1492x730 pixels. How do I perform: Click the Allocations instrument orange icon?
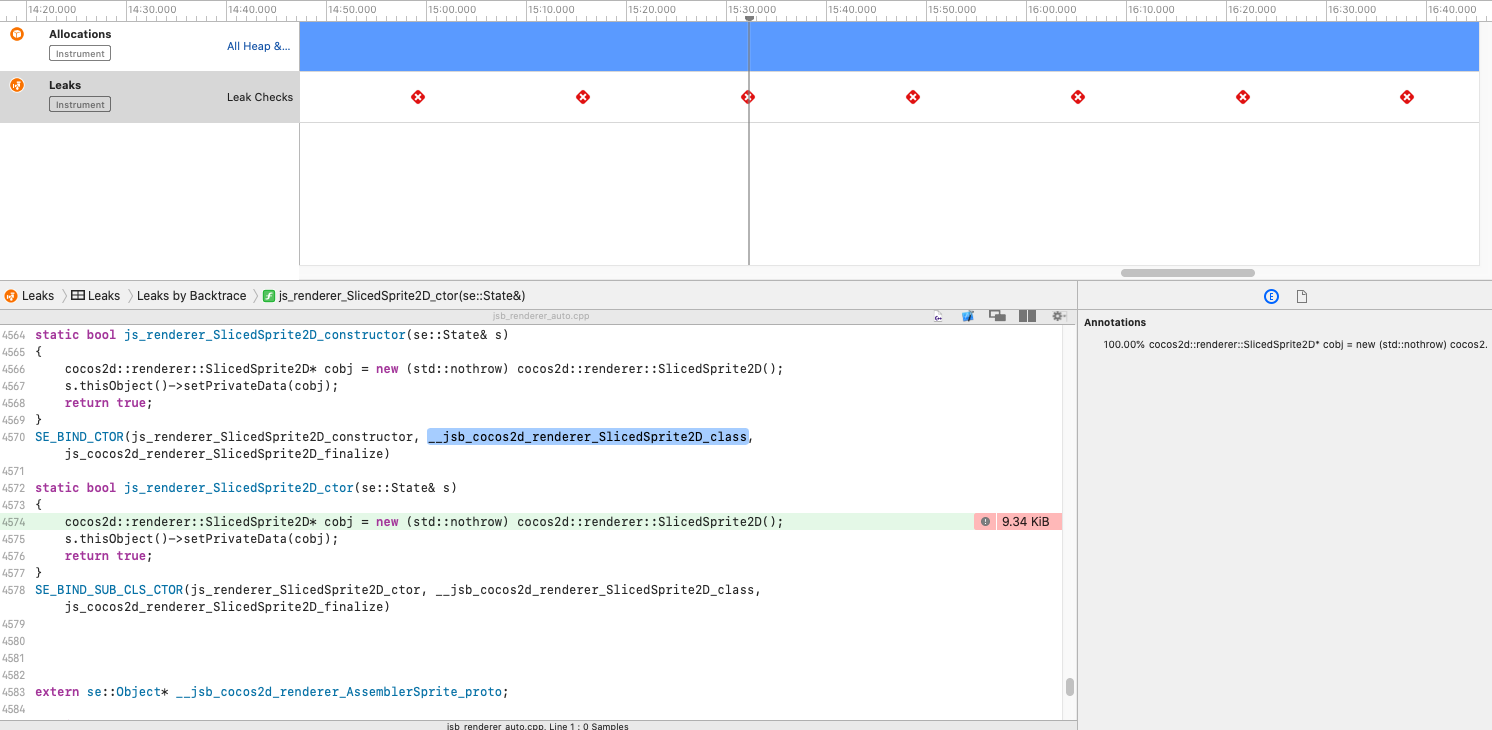coord(17,34)
